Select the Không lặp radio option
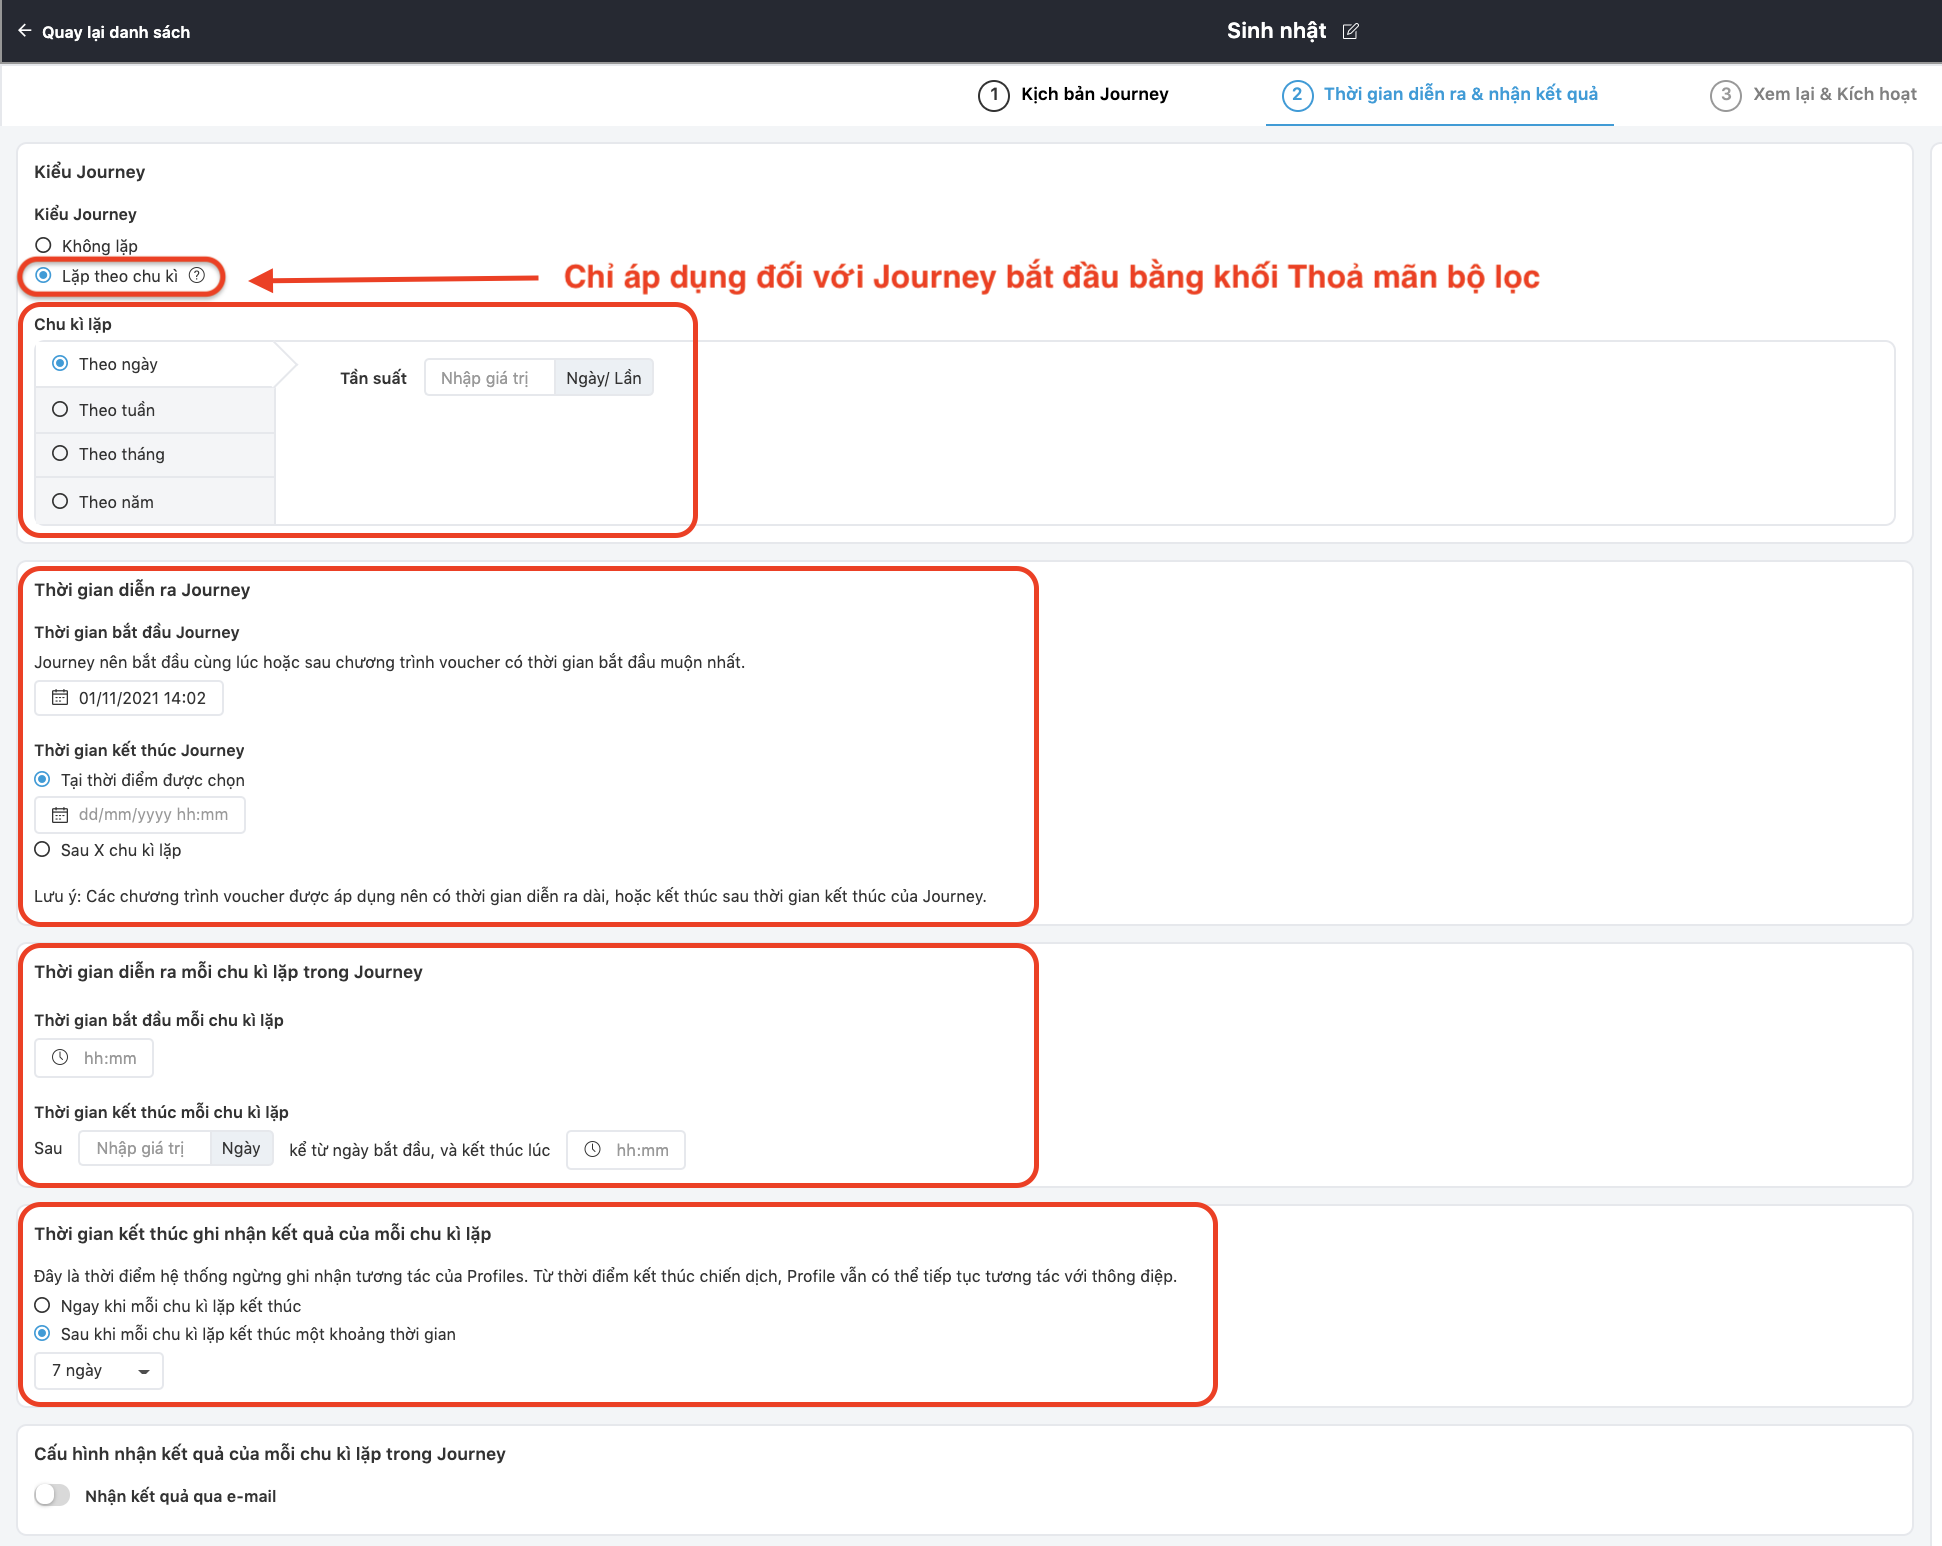 [43, 245]
